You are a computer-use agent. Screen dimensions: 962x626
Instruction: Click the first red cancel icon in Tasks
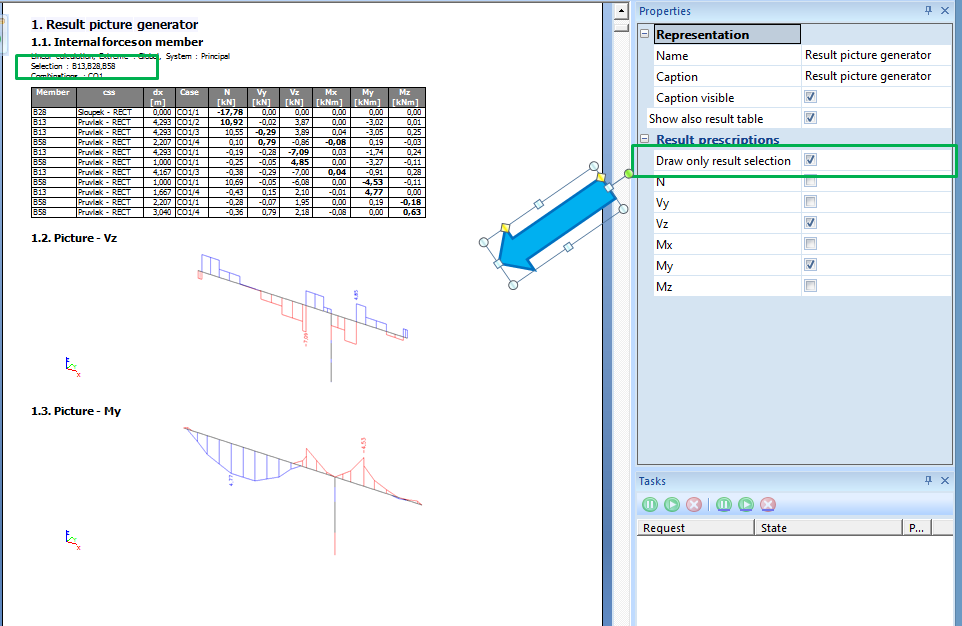[693, 504]
